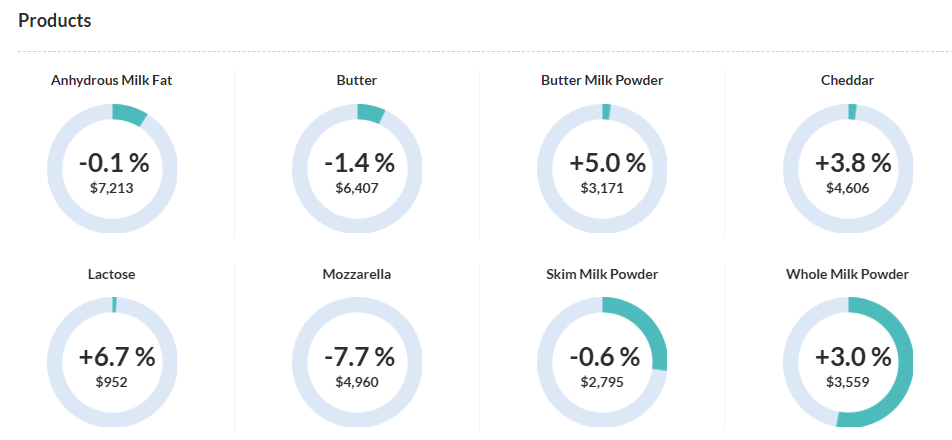Viewport: 952px width, 440px height.
Task: Select the Mozzarella product title
Action: (357, 274)
